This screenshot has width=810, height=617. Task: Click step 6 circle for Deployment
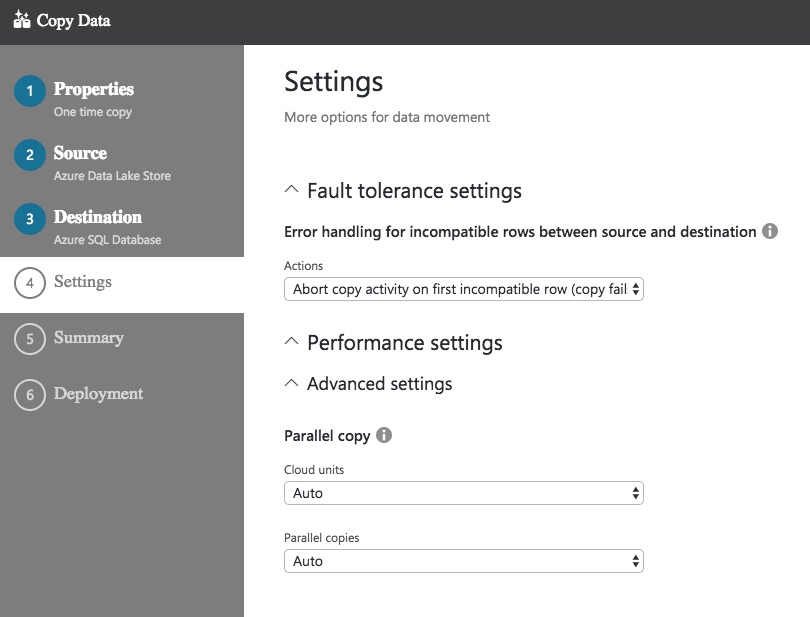pyautogui.click(x=30, y=395)
